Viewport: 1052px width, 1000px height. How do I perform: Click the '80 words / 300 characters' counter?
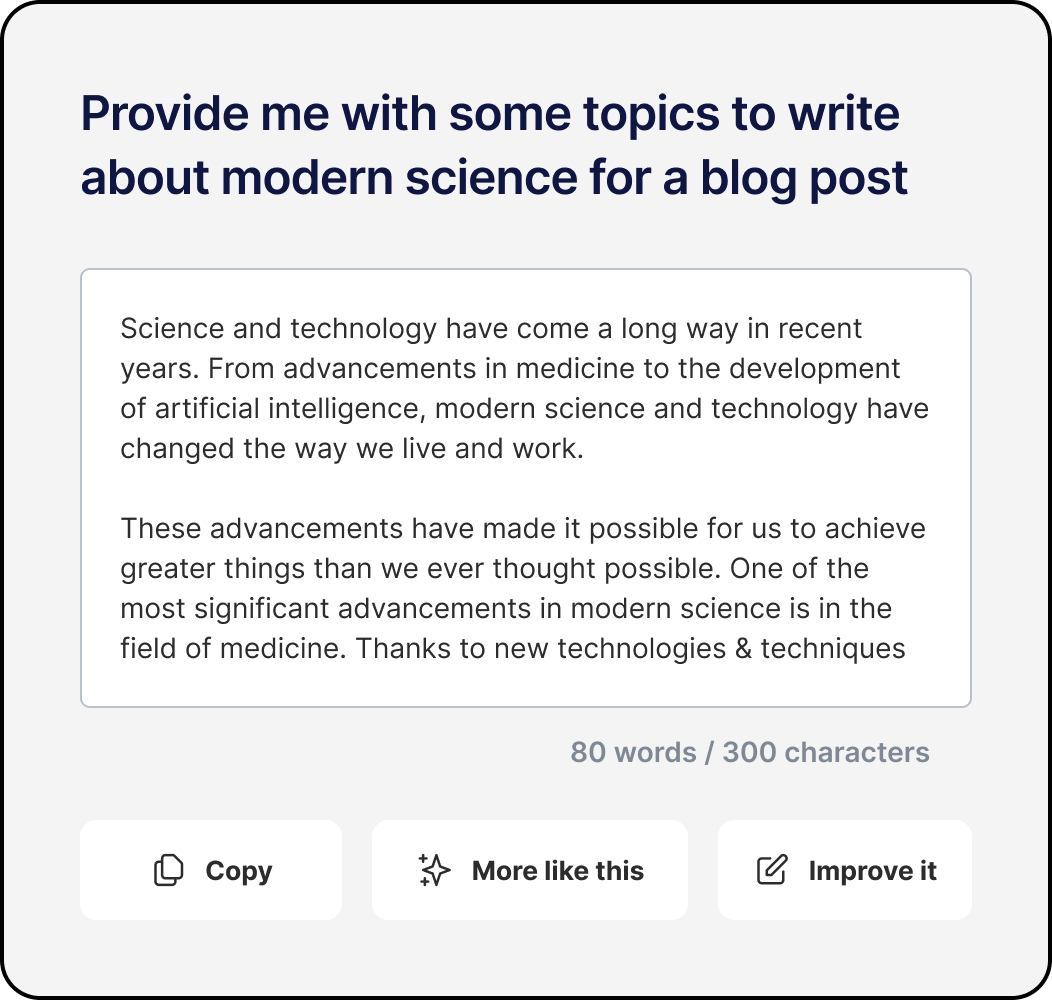(x=750, y=752)
